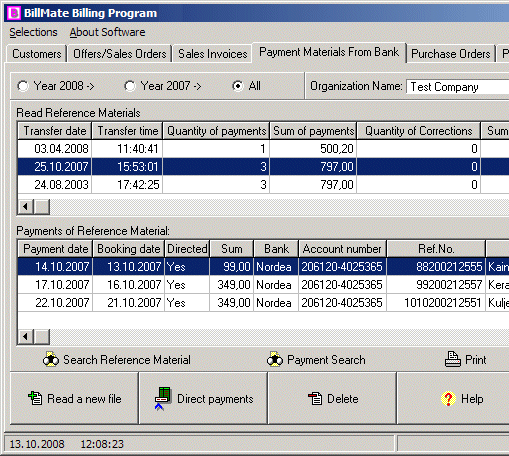Click the Search Reference Material button label

pos(127,360)
